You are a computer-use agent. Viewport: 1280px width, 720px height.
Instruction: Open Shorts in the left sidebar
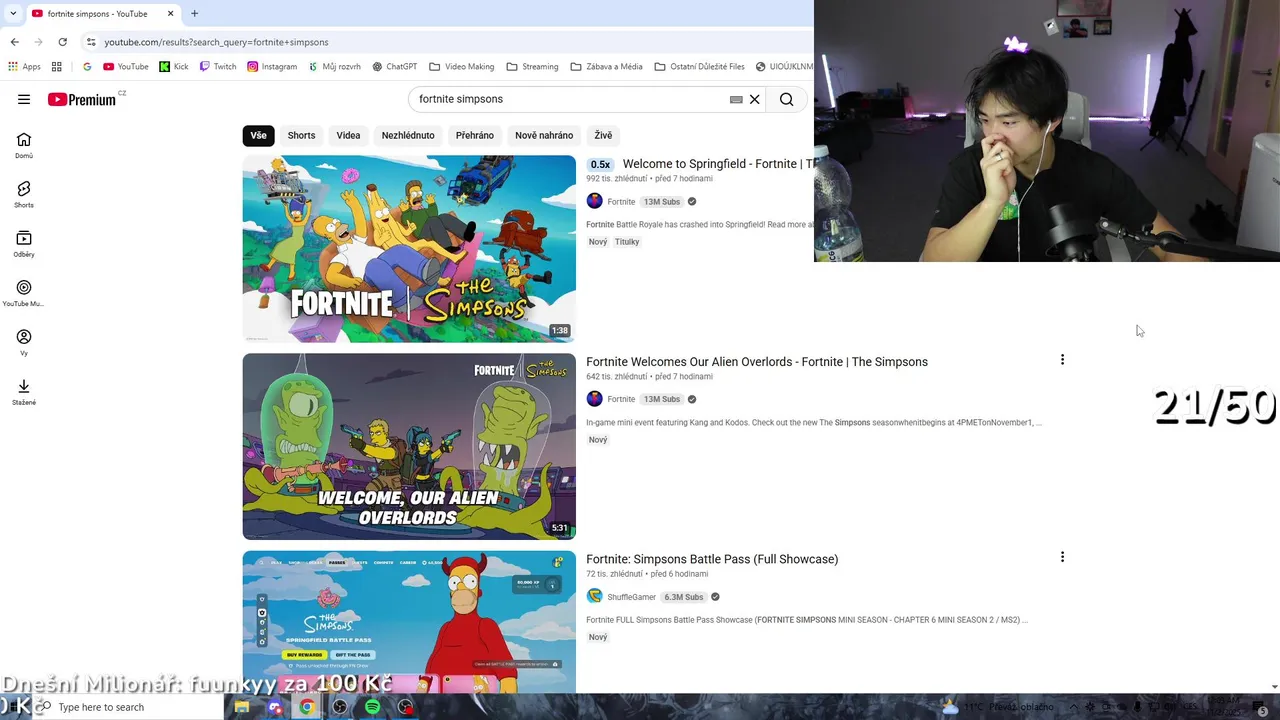[x=24, y=195]
